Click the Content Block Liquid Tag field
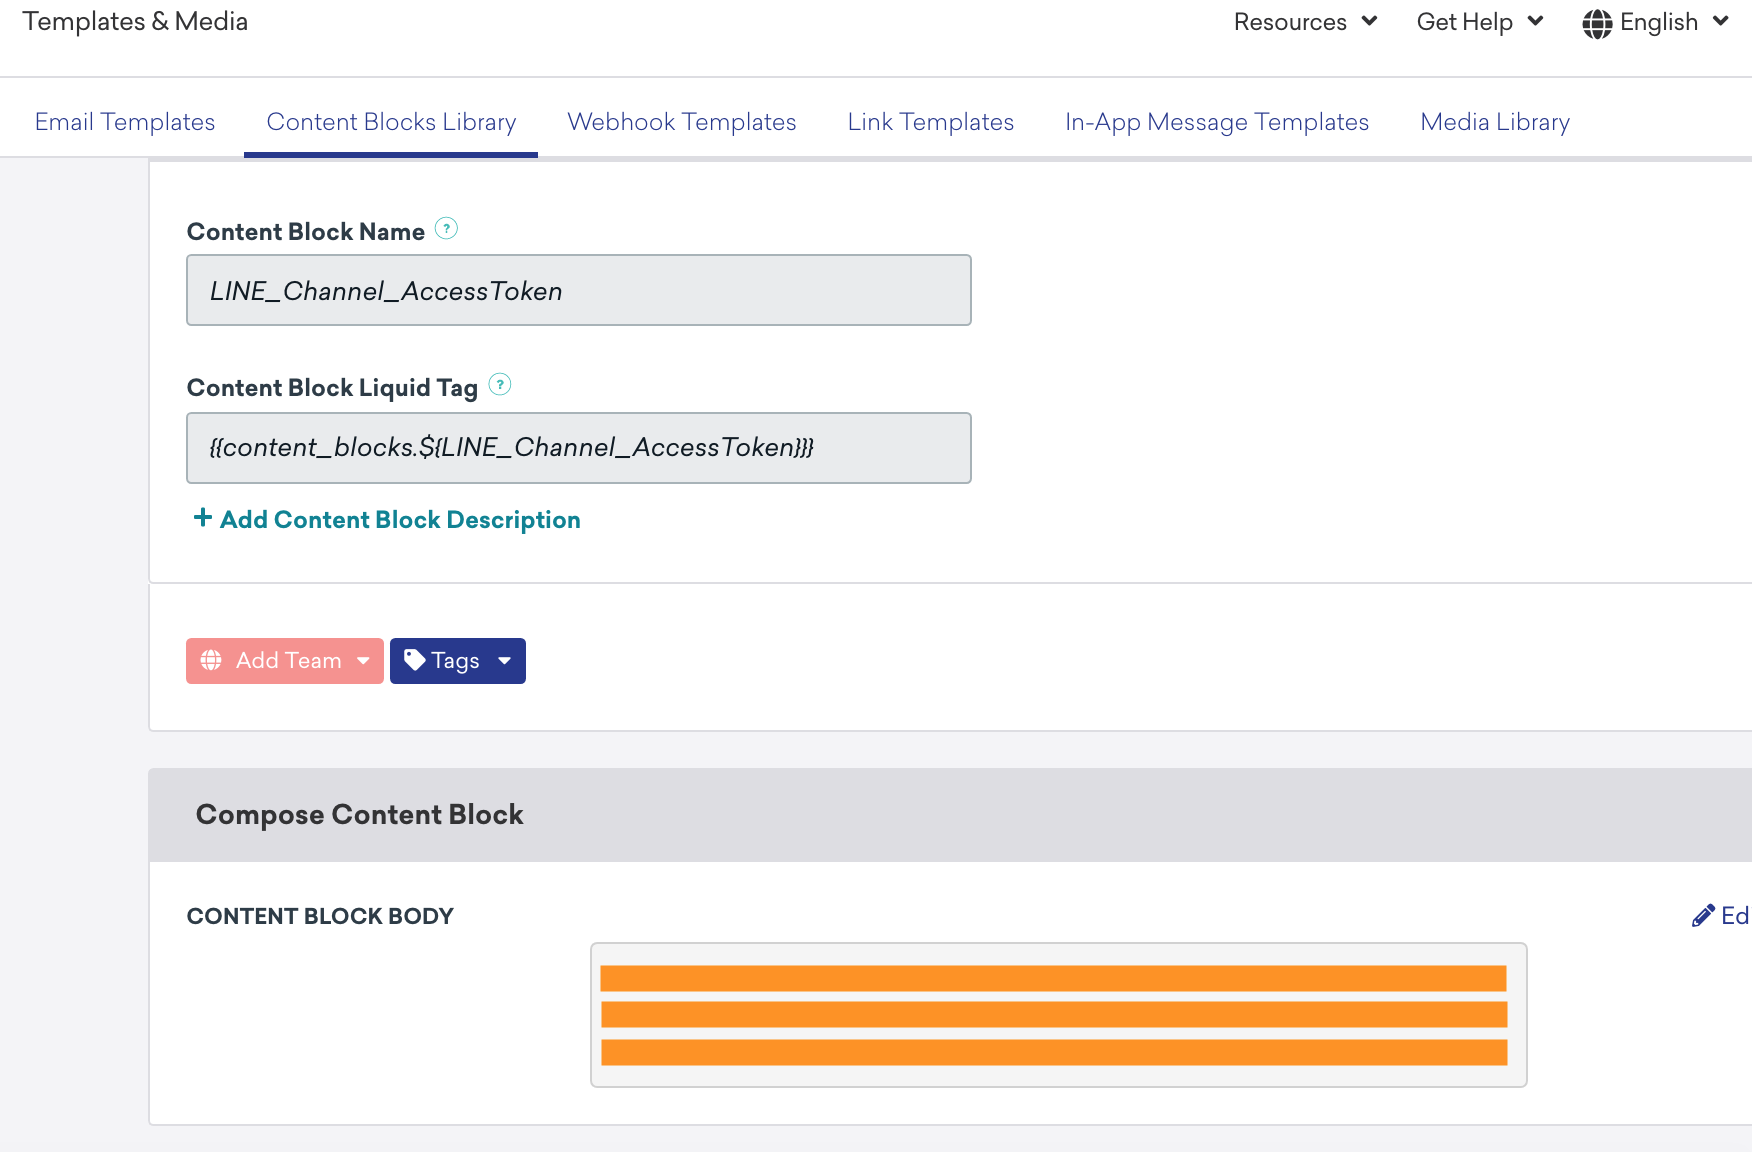Image resolution: width=1752 pixels, height=1152 pixels. point(579,448)
